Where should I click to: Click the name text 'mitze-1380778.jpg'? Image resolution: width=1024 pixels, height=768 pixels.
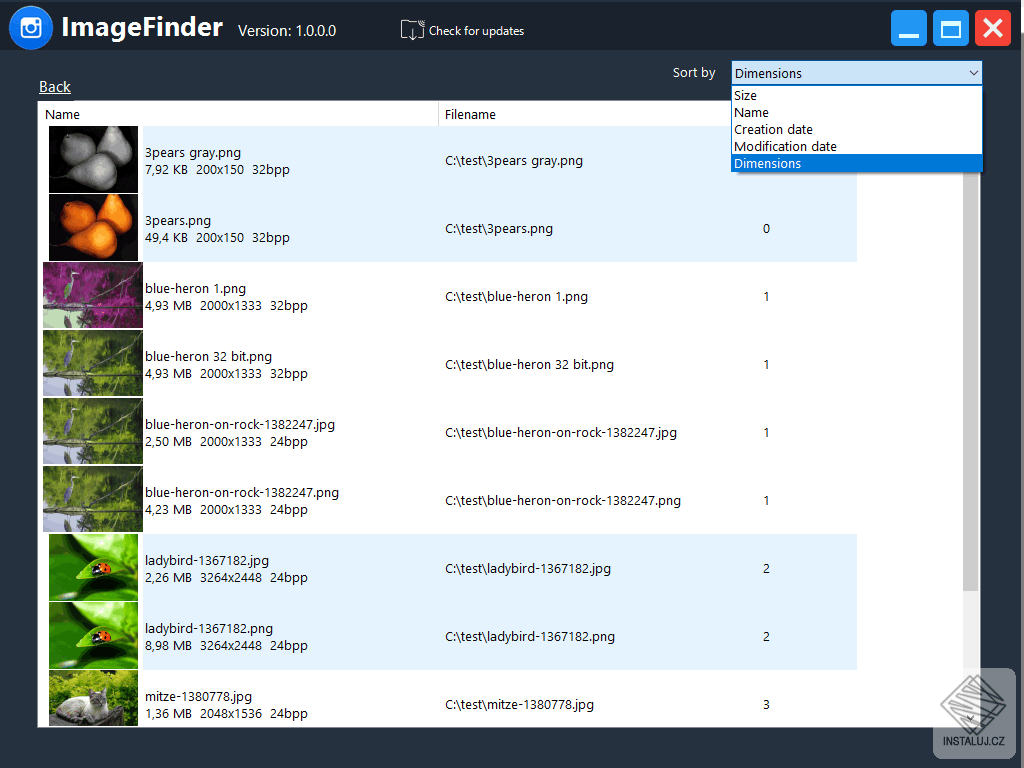coord(199,696)
